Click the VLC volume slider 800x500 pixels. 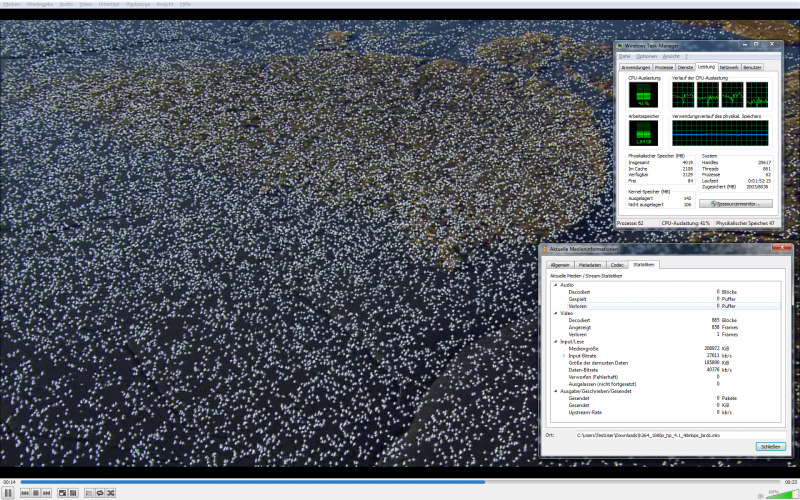780,494
